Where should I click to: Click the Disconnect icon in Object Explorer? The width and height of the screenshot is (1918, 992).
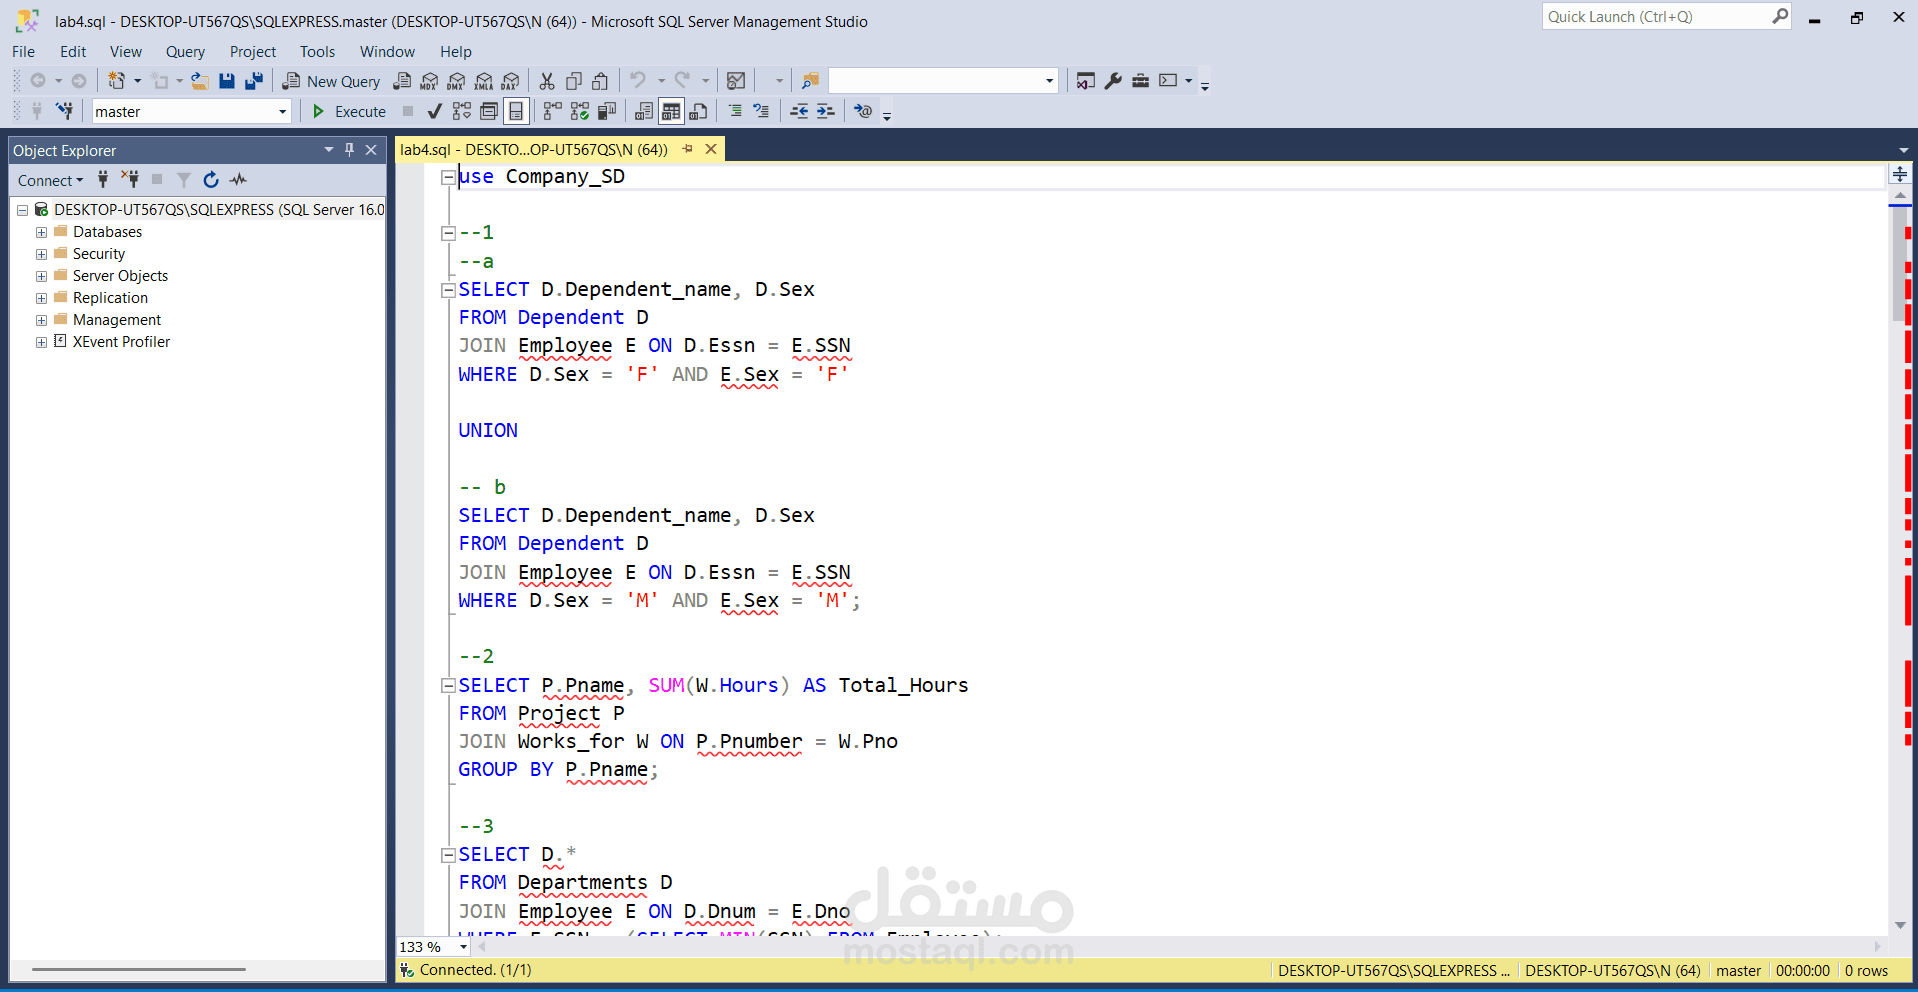pyautogui.click(x=130, y=180)
